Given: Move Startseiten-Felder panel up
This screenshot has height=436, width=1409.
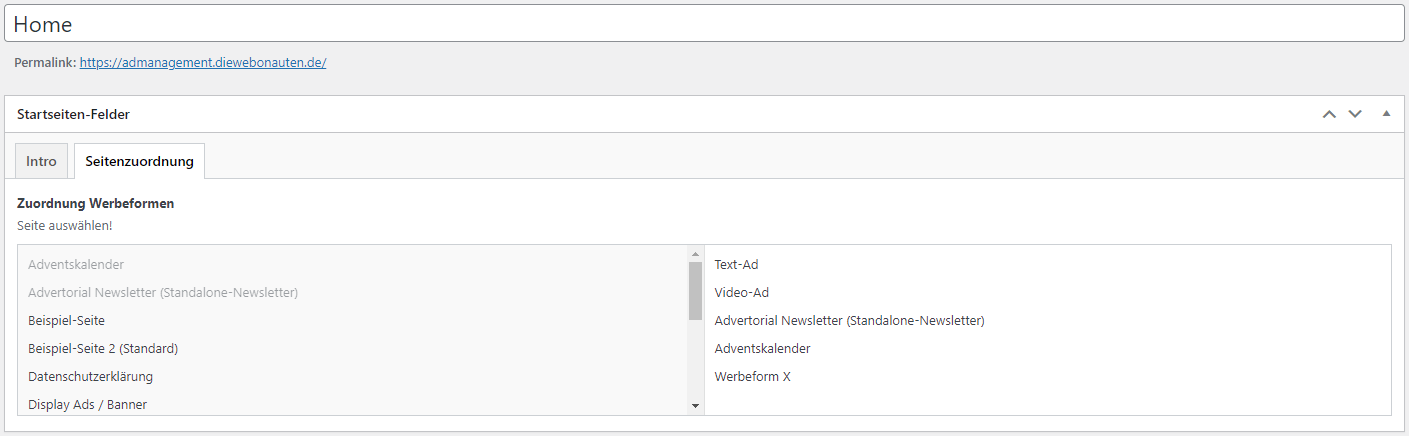Looking at the screenshot, I should (1329, 114).
